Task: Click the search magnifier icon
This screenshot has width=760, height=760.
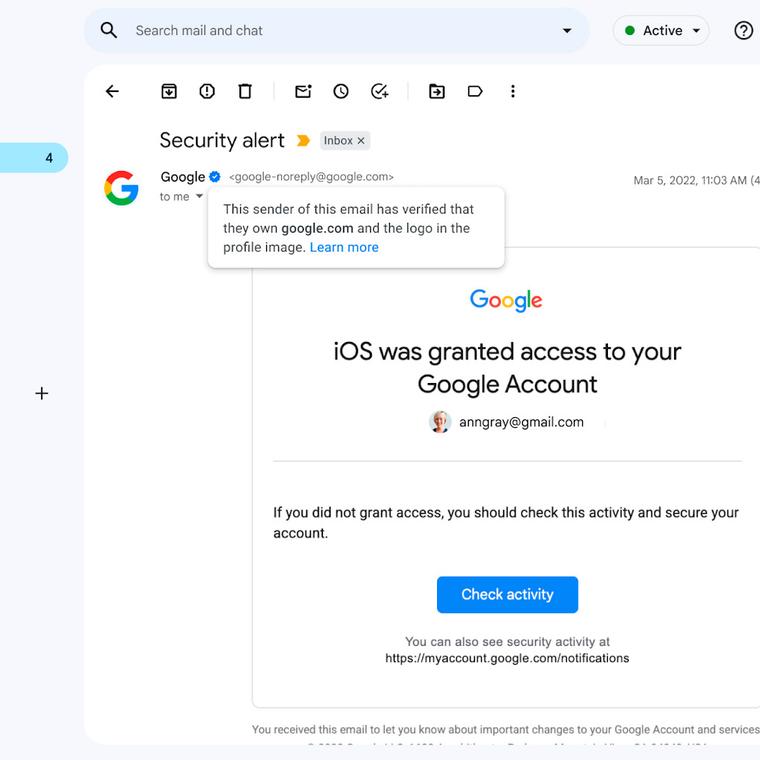Action: [109, 30]
